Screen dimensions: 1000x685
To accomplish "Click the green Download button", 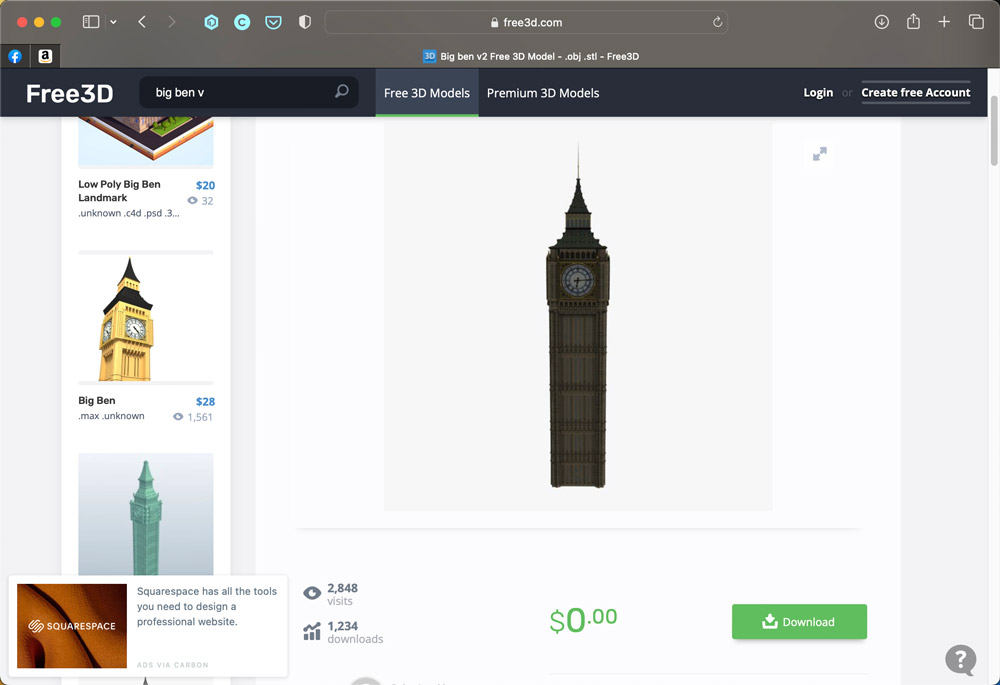I will (x=799, y=621).
